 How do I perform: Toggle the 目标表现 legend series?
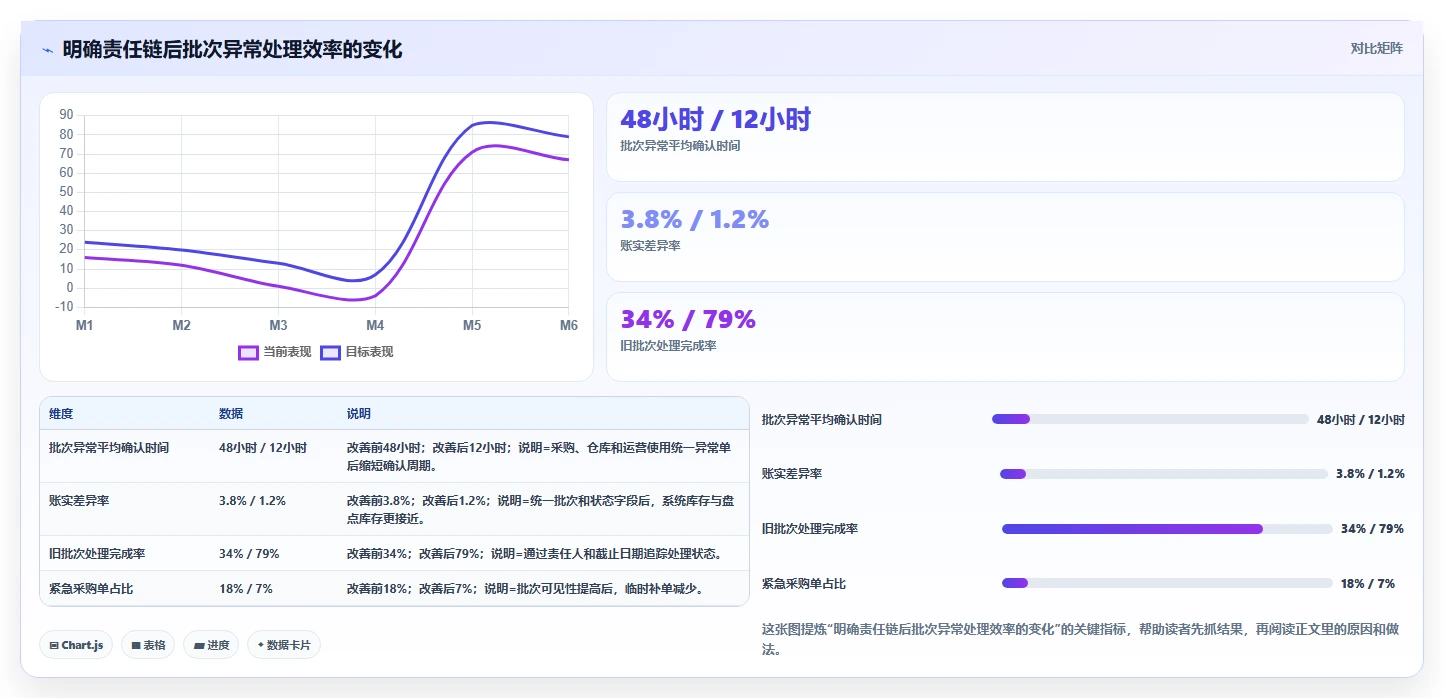tap(357, 352)
